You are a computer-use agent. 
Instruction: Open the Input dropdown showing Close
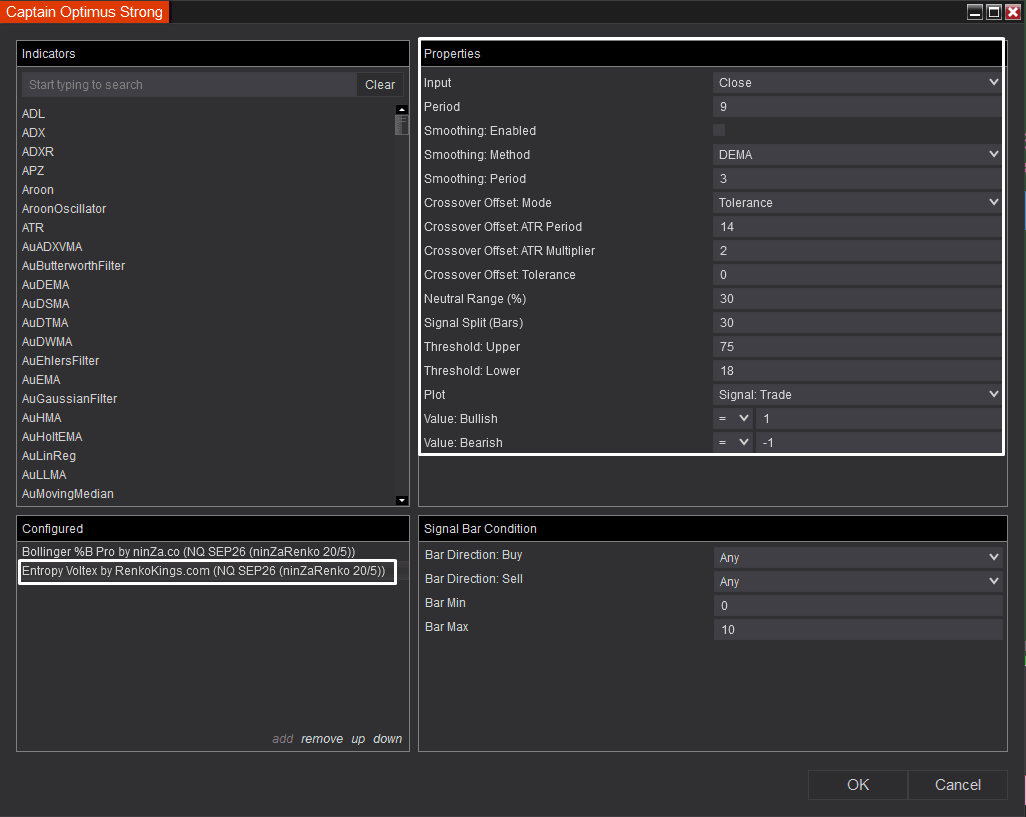pyautogui.click(x=857, y=82)
